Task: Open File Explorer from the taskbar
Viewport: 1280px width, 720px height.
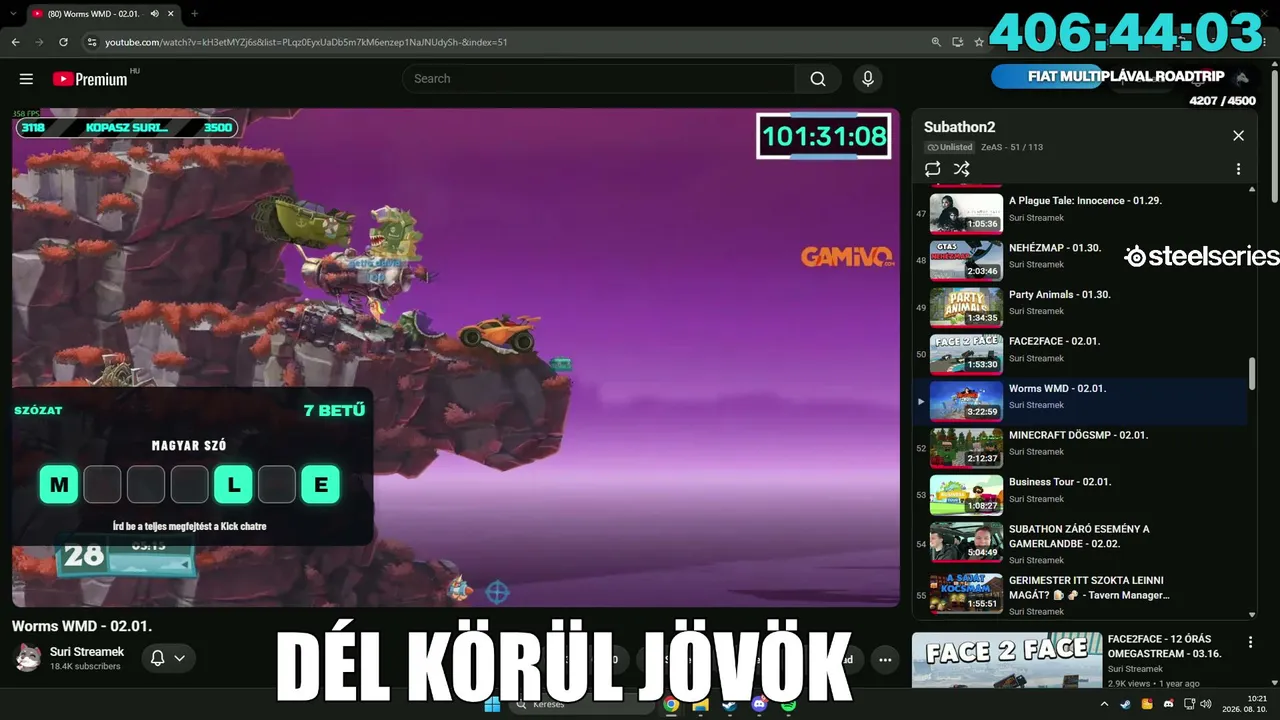Action: [701, 705]
